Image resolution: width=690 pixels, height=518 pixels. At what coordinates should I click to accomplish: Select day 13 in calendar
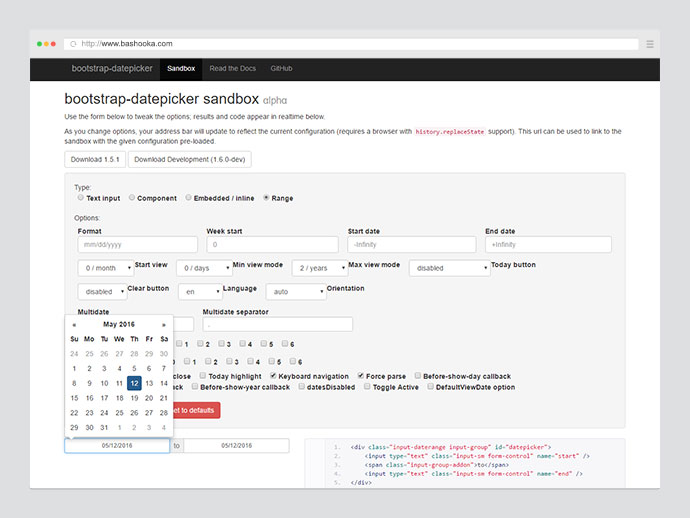point(149,383)
